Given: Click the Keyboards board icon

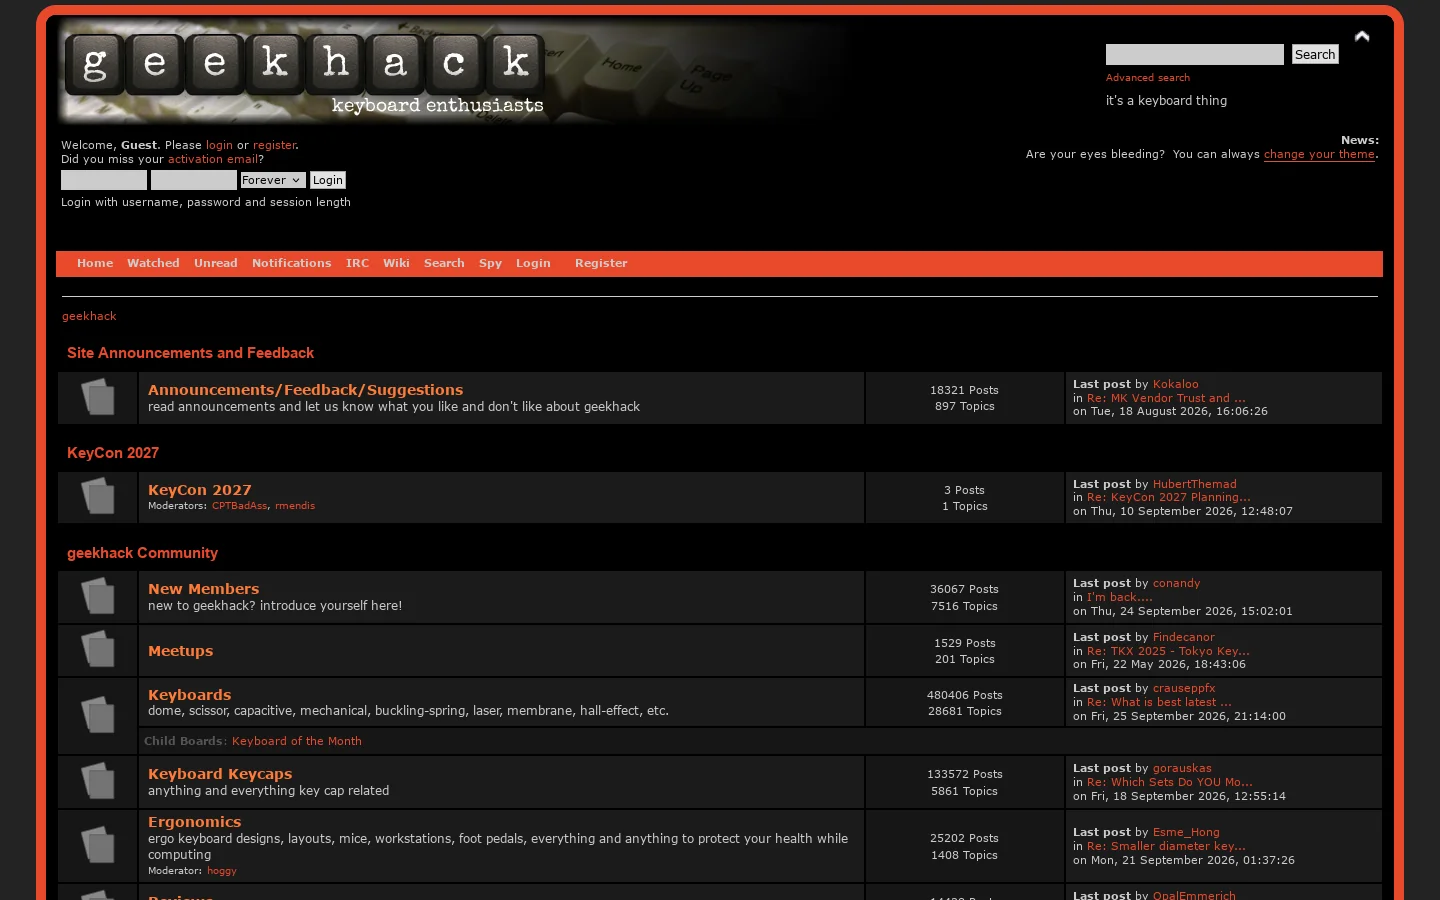Looking at the screenshot, I should pos(97,714).
